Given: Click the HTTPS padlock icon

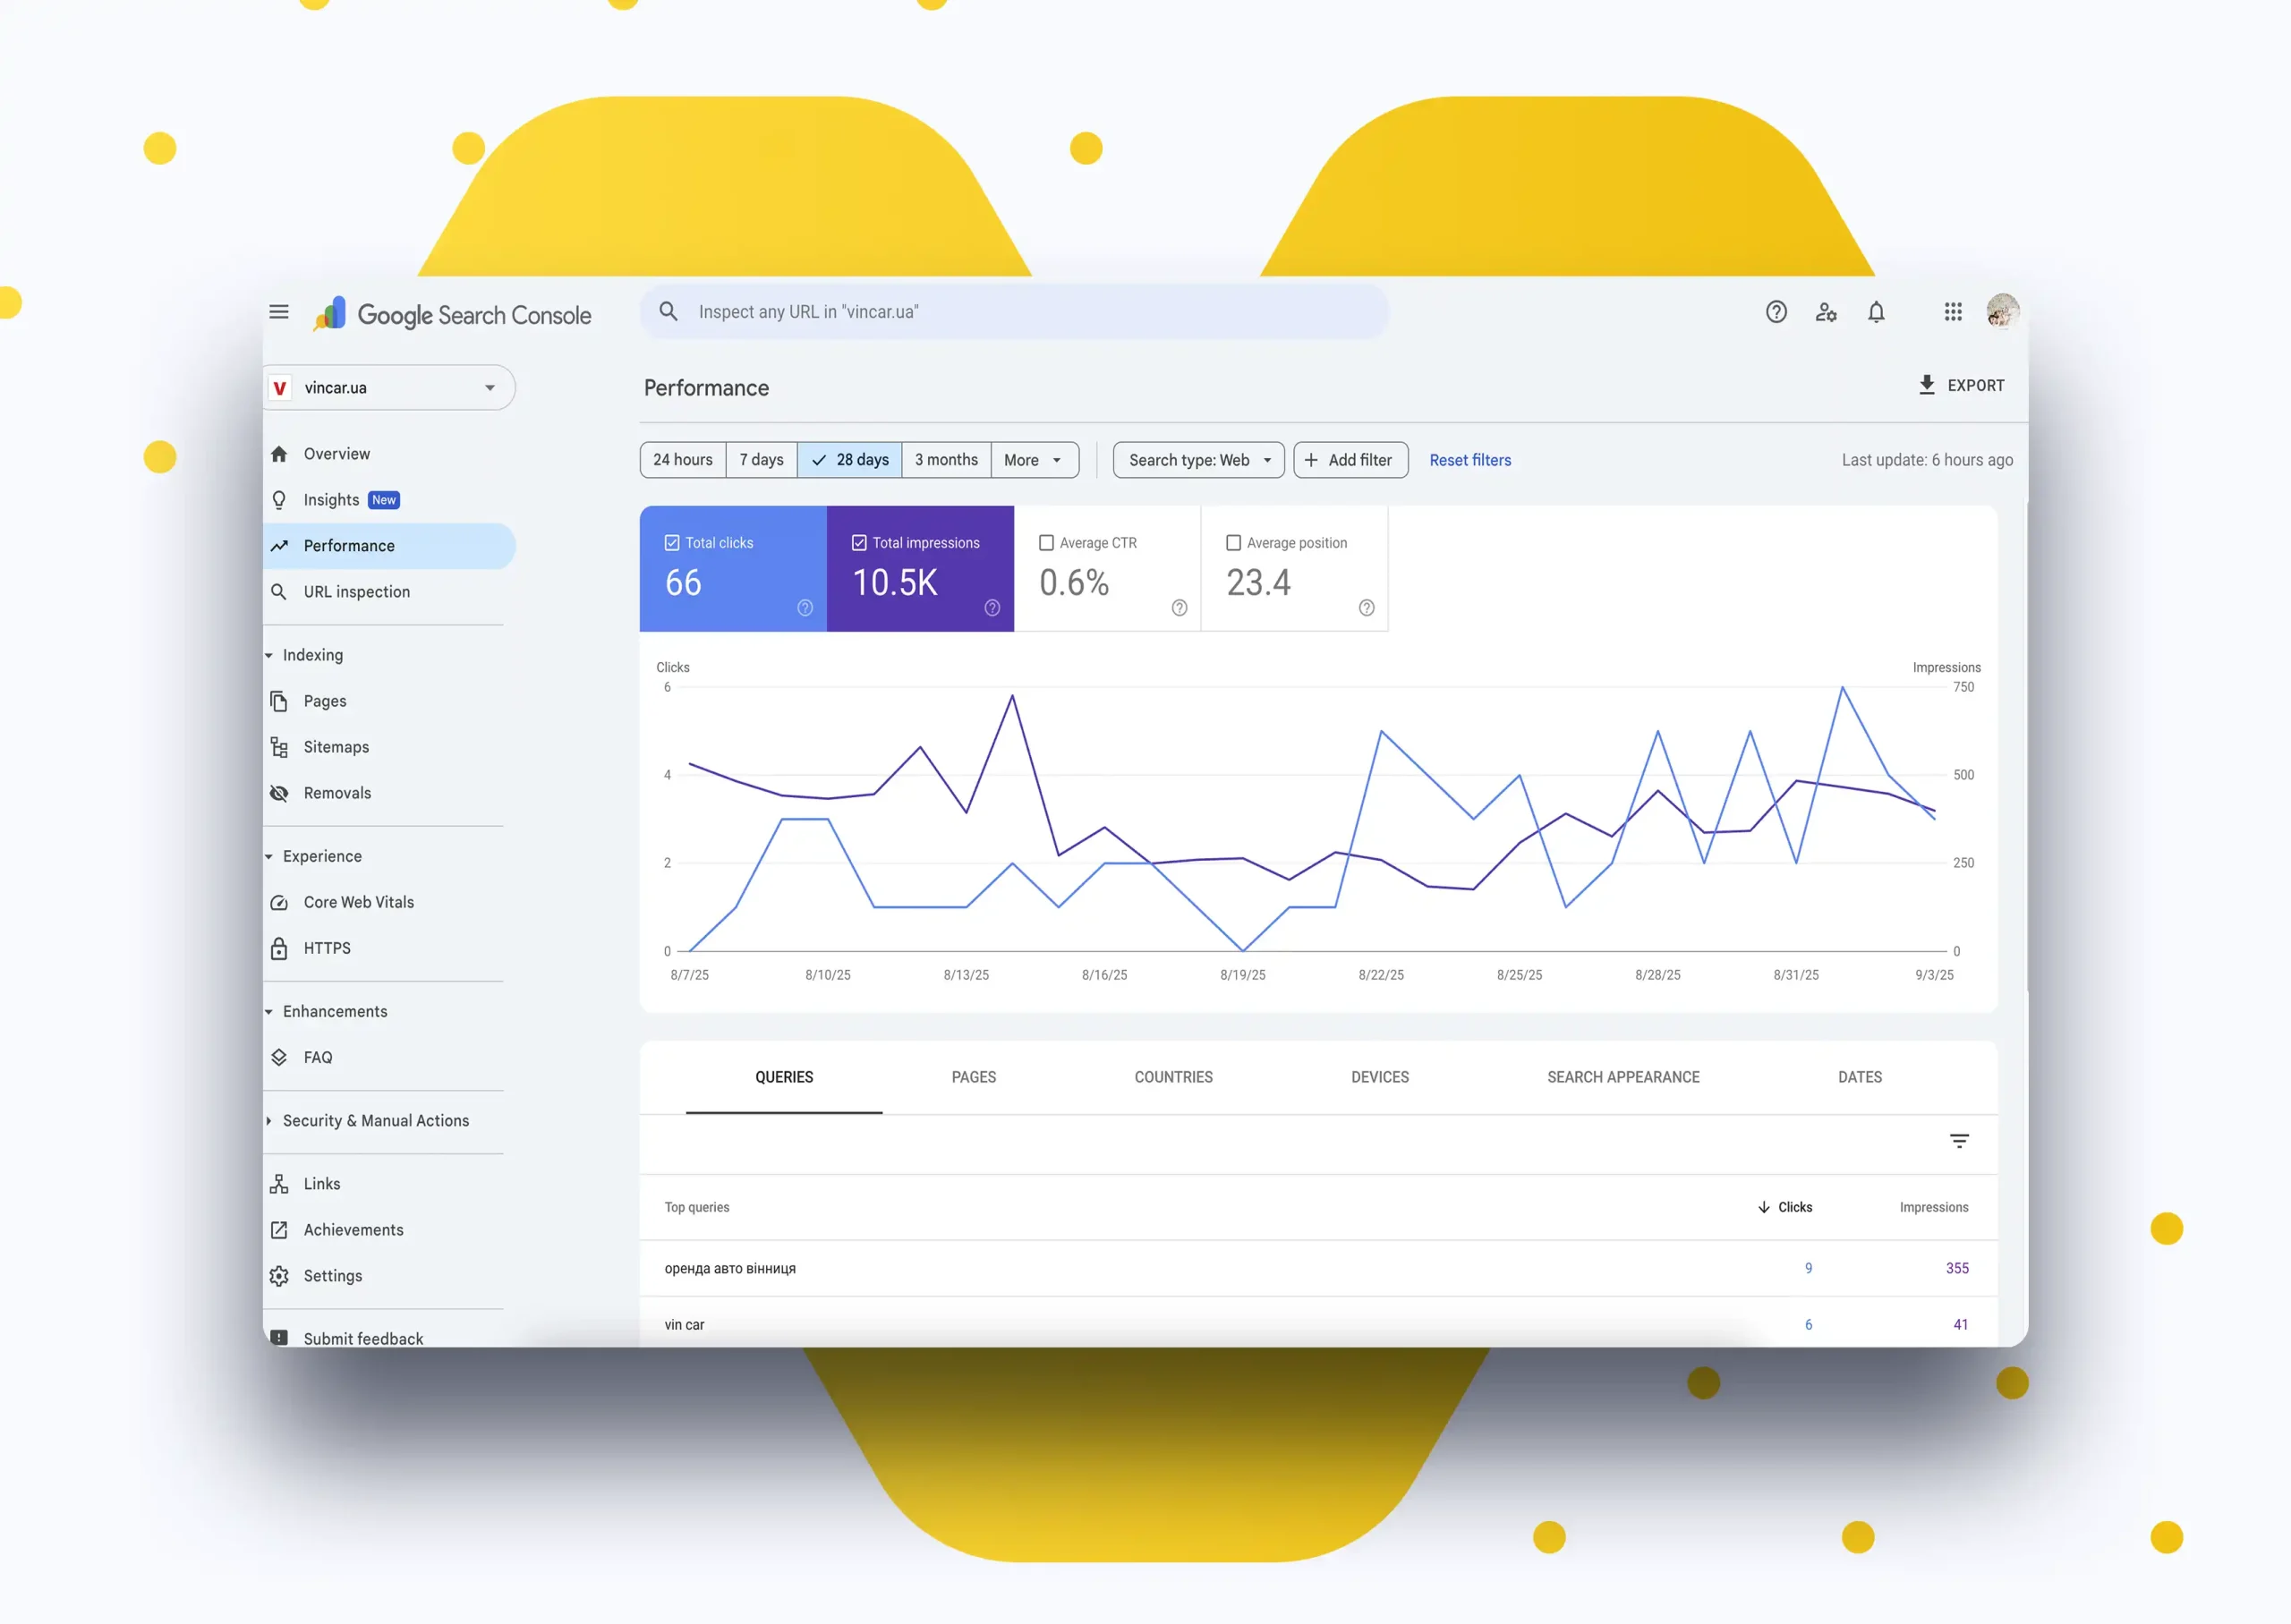Looking at the screenshot, I should pyautogui.click(x=279, y=948).
